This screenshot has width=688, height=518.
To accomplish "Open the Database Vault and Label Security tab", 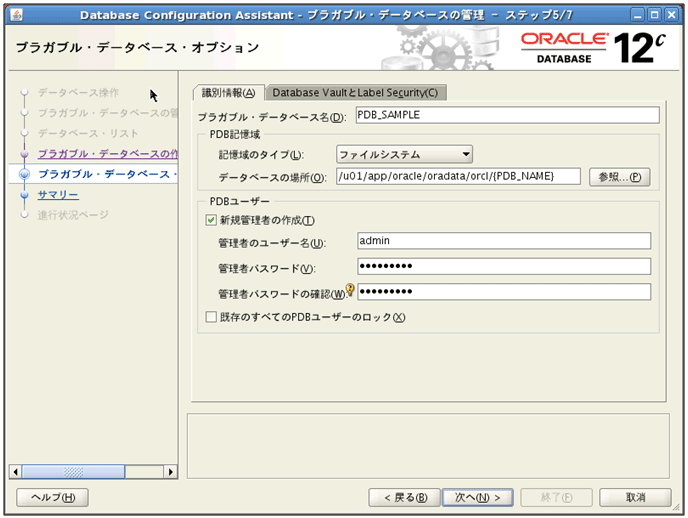I will pyautogui.click(x=355, y=93).
